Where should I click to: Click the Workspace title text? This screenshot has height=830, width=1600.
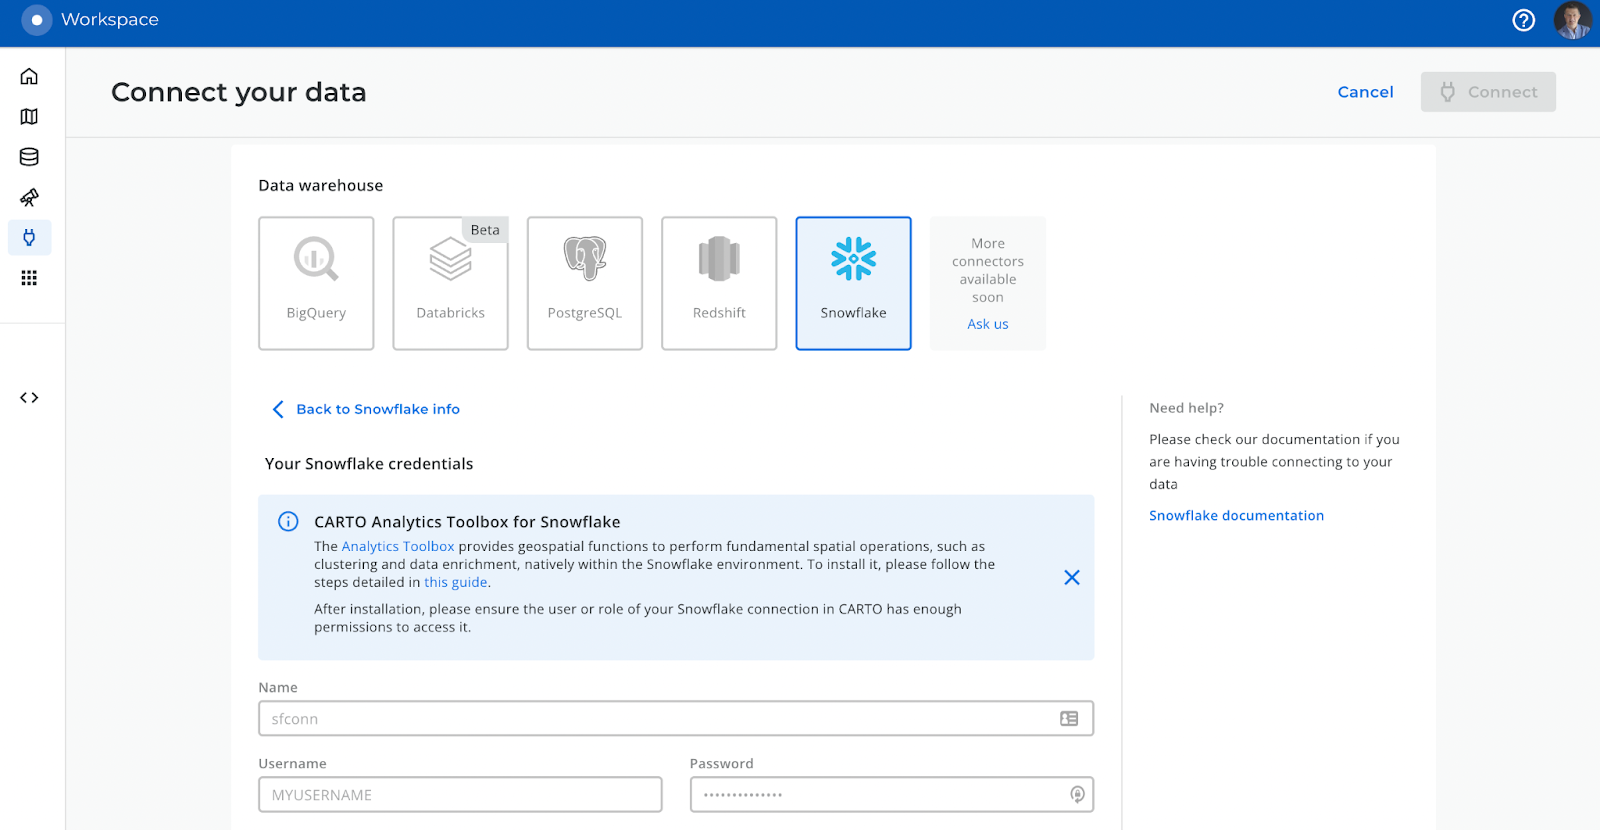tap(110, 20)
